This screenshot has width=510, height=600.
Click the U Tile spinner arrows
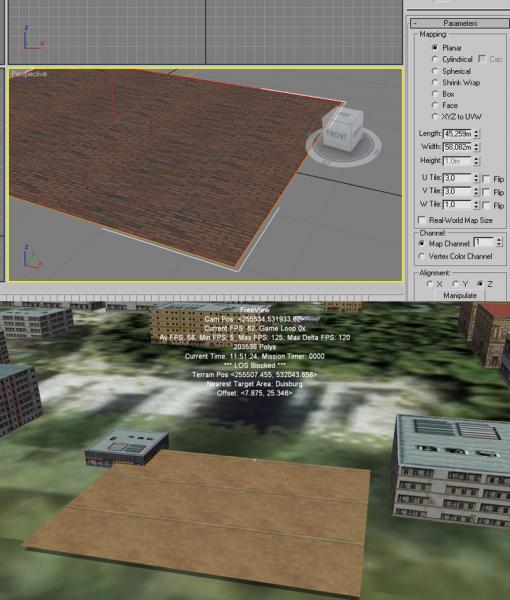click(476, 178)
